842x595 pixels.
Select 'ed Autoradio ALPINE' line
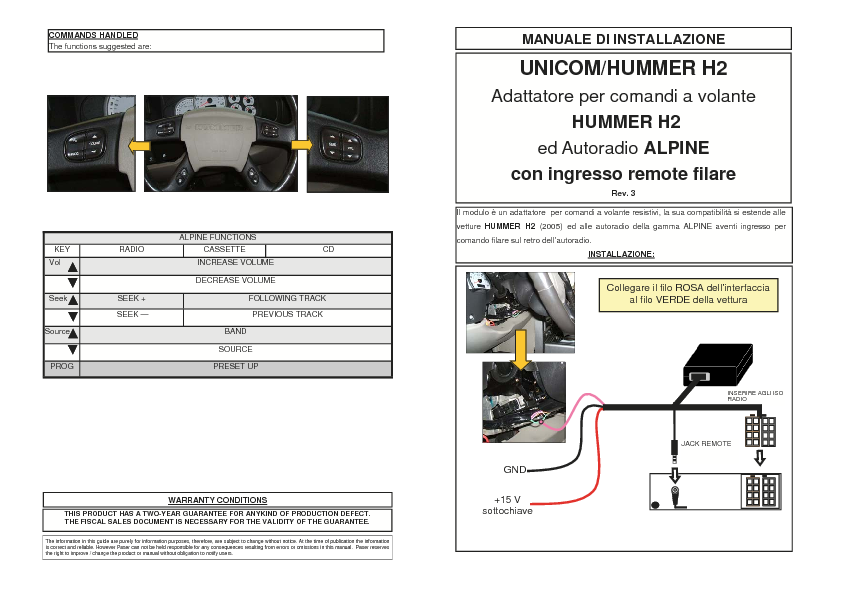(623, 148)
